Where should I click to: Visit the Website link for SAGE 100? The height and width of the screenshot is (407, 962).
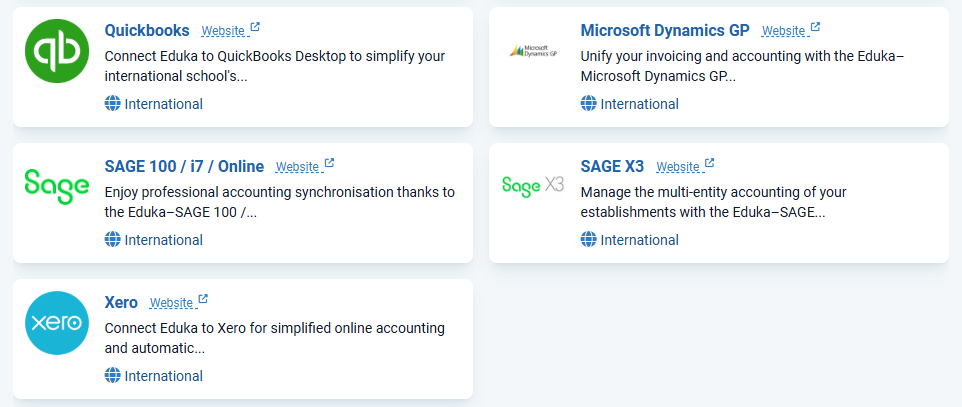297,167
